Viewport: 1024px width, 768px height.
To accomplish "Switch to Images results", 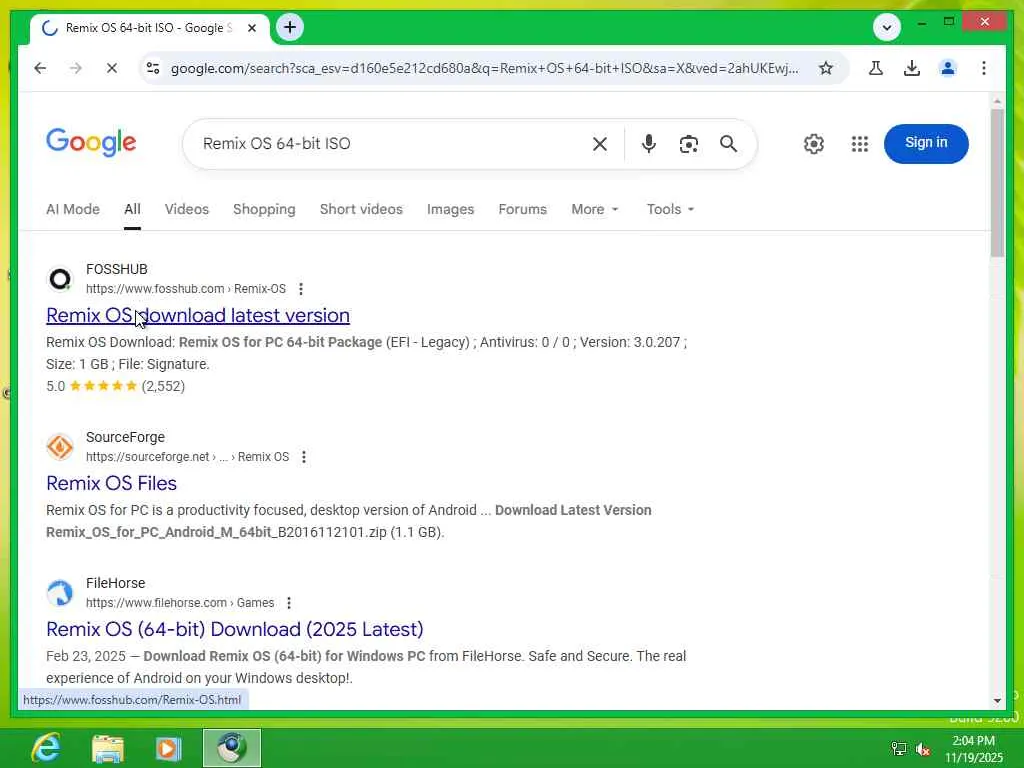I will pyautogui.click(x=451, y=209).
